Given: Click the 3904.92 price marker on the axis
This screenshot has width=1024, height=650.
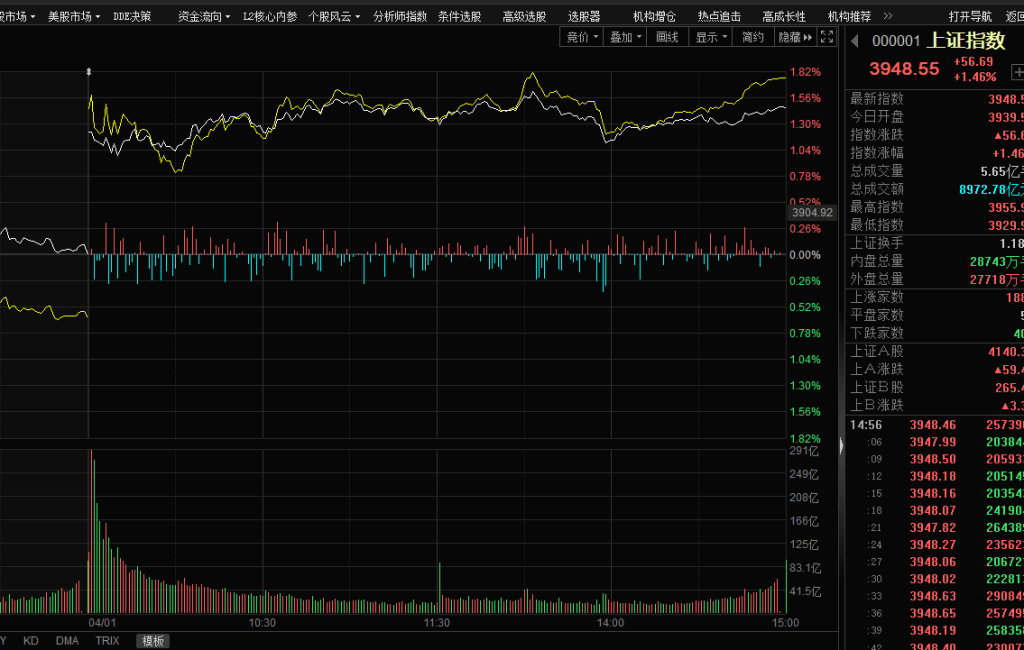Looking at the screenshot, I should (x=812, y=212).
